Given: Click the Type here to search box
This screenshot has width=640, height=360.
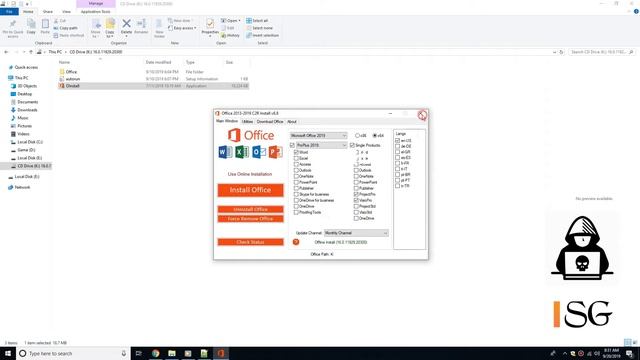Looking at the screenshot, I should point(73,353).
